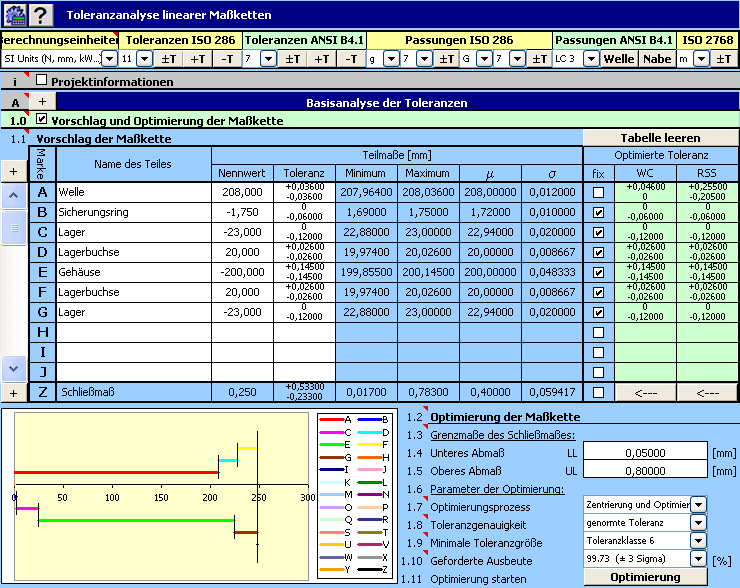740x588 pixels.
Task: Open LC 3 fit dropdown
Action: [x=591, y=59]
